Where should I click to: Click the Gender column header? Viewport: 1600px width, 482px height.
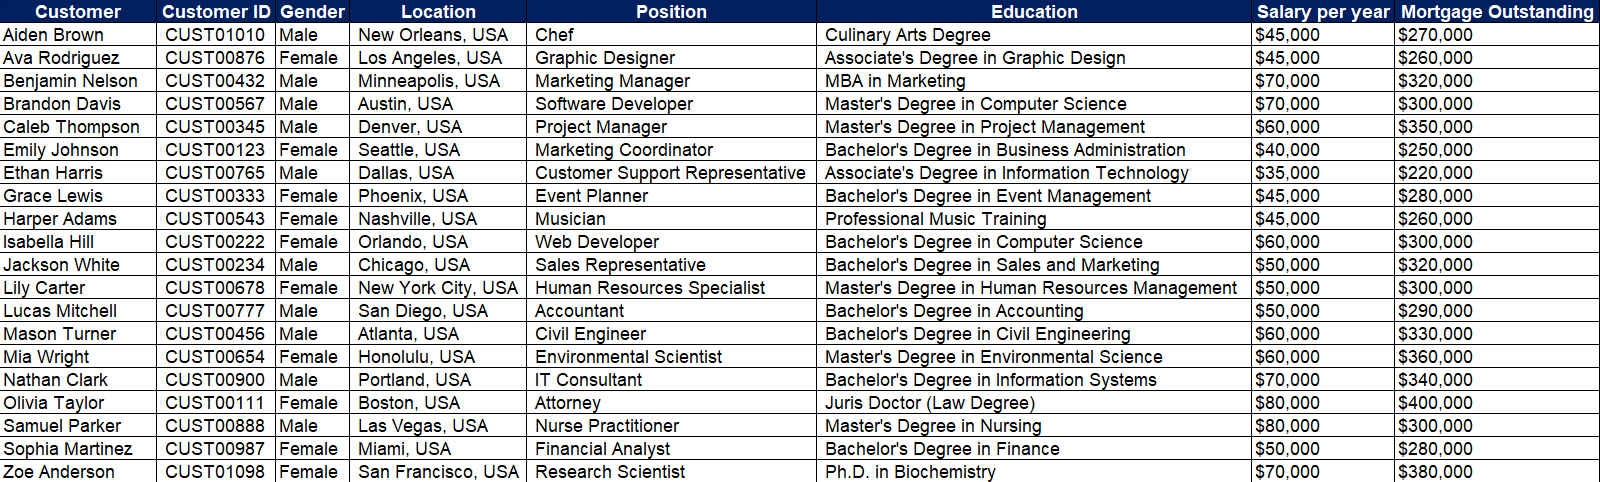point(312,12)
